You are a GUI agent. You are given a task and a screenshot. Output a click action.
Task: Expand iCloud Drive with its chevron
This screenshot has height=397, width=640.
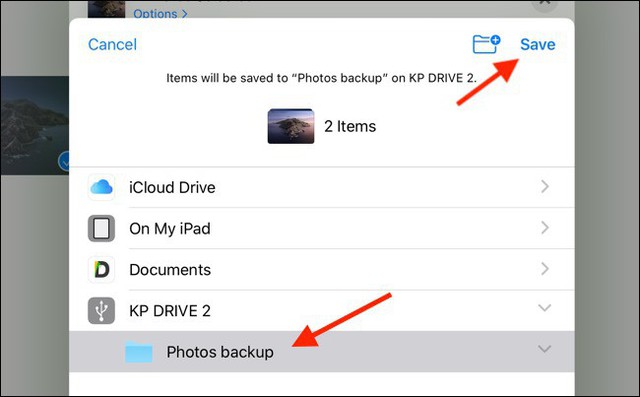click(545, 187)
